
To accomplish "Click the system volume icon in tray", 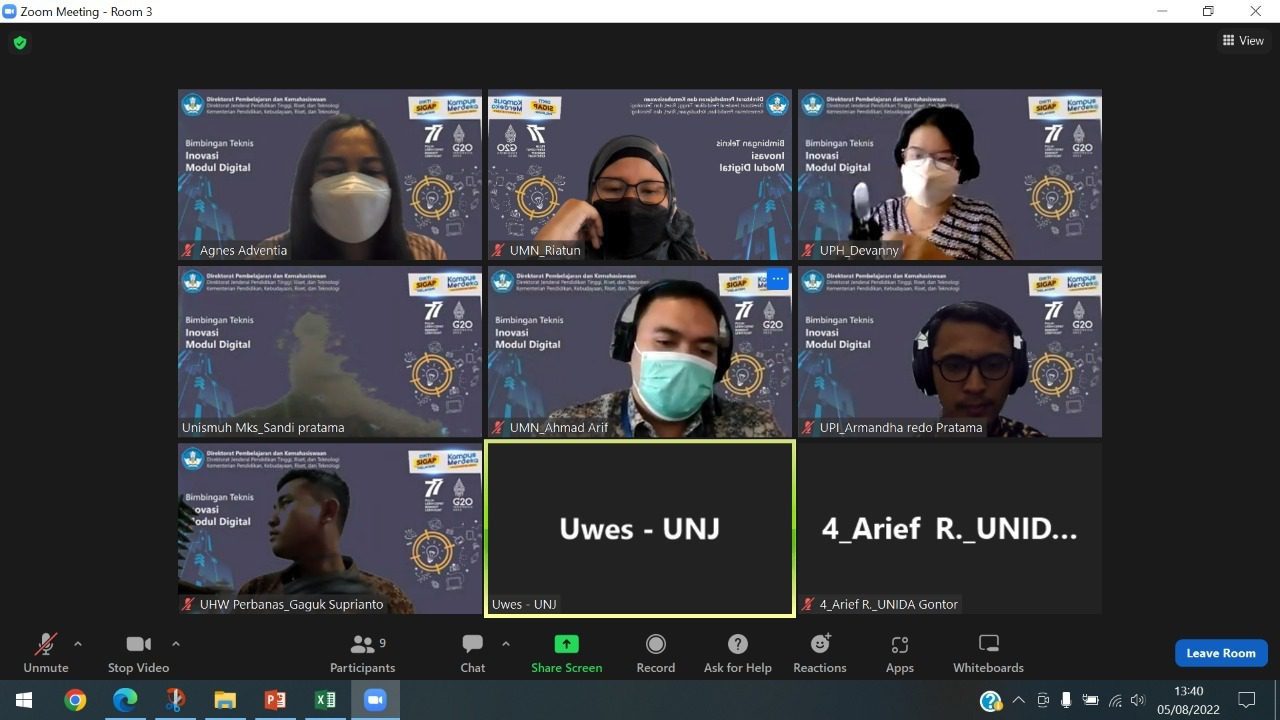I will click(1137, 700).
